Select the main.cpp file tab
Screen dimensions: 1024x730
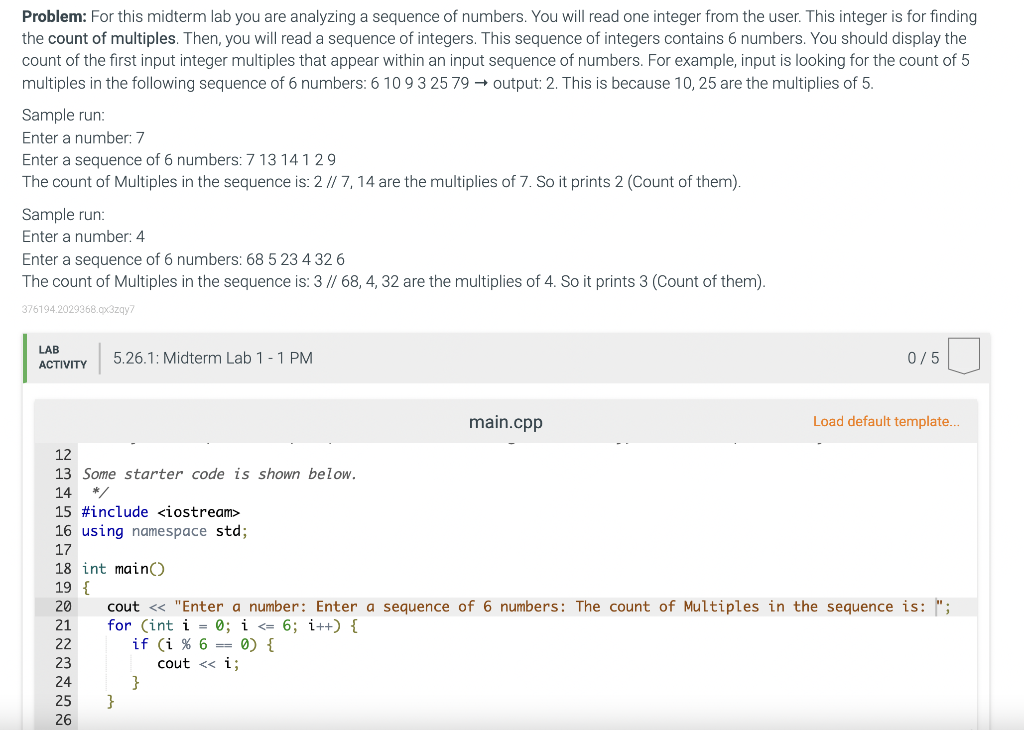[x=505, y=422]
